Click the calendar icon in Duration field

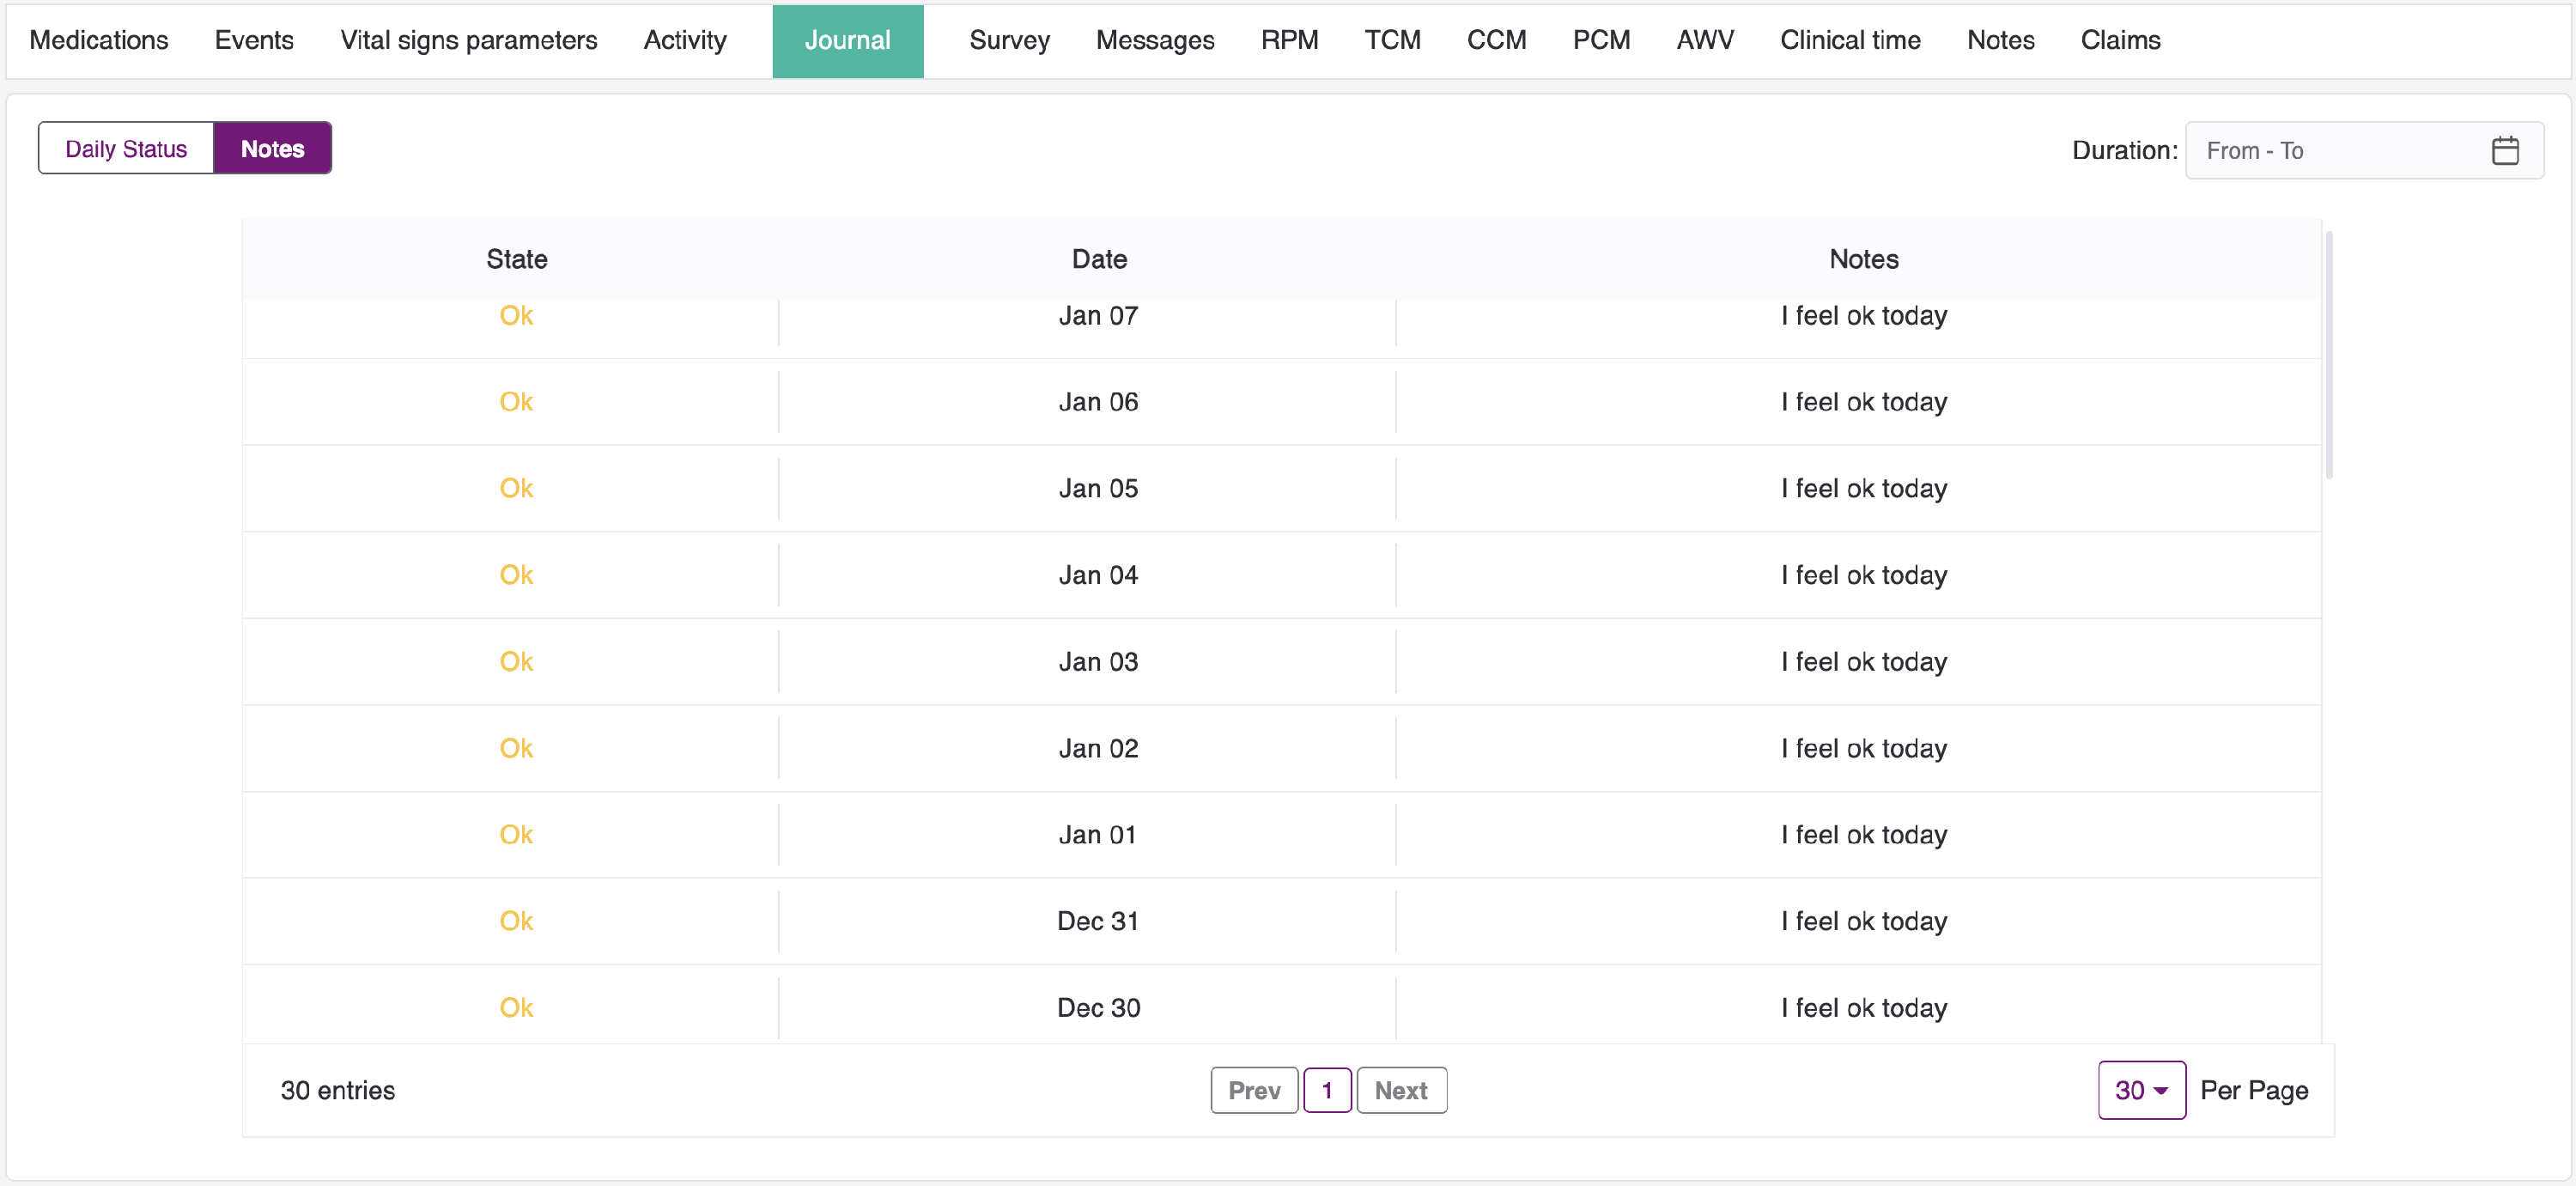click(2504, 151)
